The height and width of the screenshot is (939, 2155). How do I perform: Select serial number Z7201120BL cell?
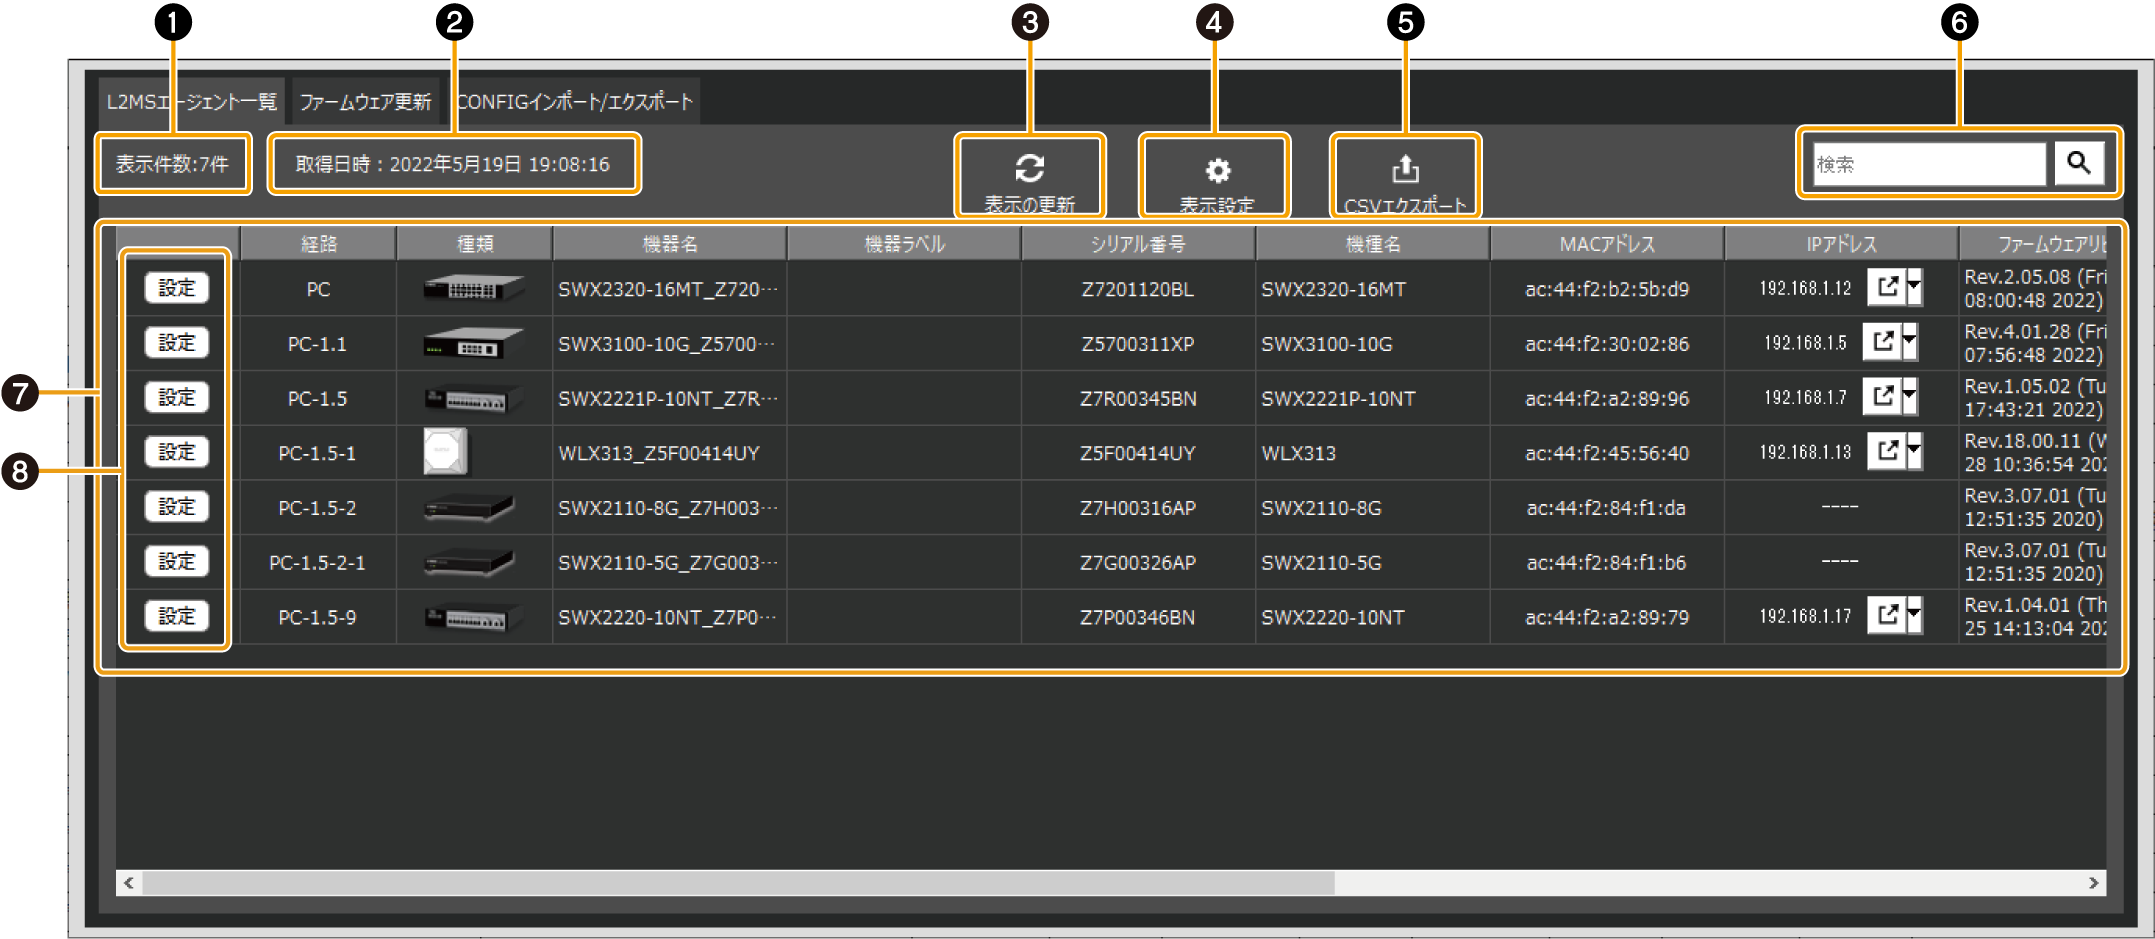[1137, 289]
